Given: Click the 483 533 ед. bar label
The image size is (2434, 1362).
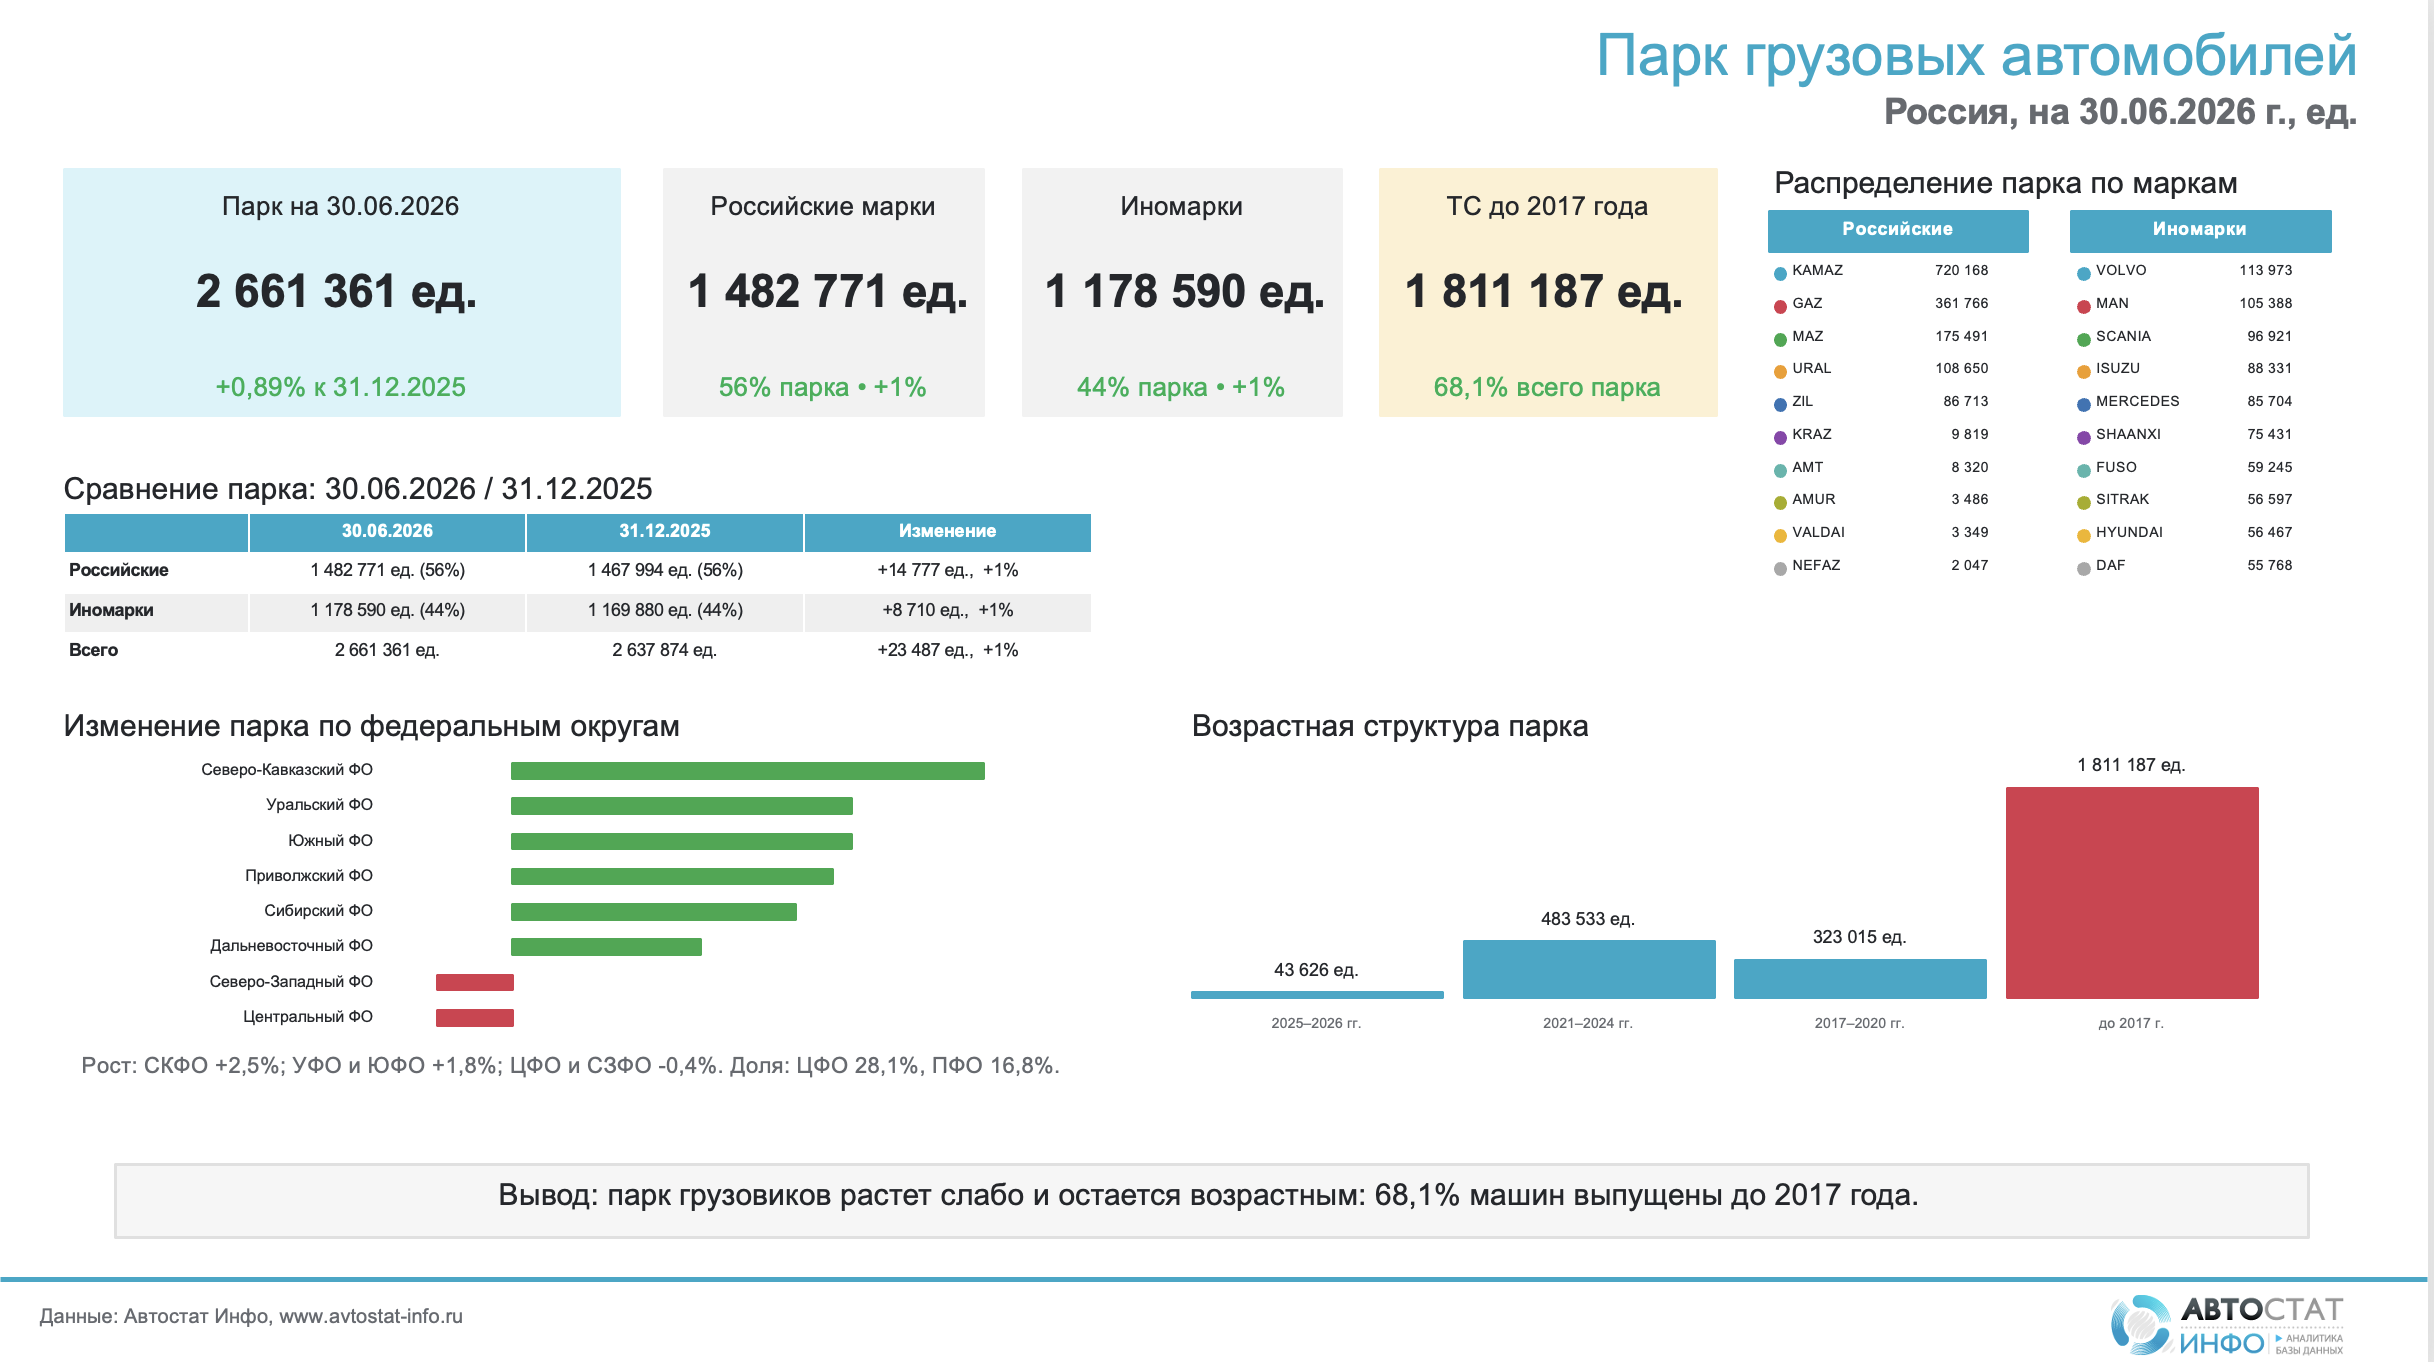Looking at the screenshot, I should pyautogui.click(x=1588, y=919).
